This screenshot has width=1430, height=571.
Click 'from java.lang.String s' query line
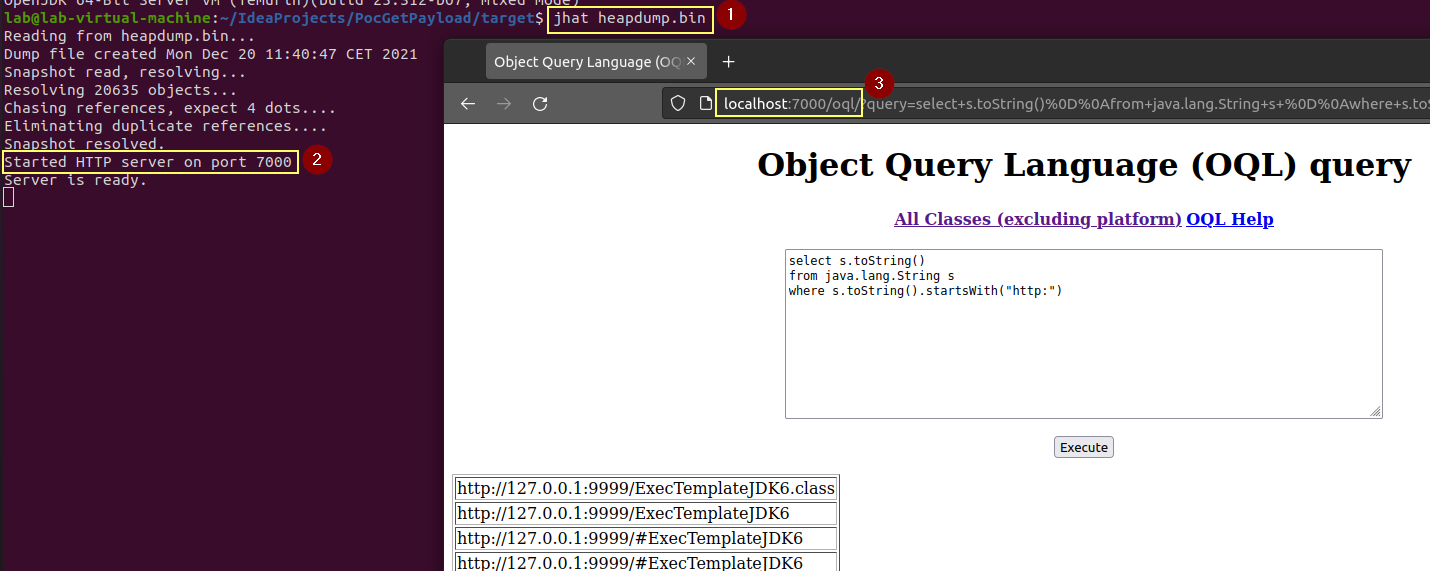click(x=872, y=275)
